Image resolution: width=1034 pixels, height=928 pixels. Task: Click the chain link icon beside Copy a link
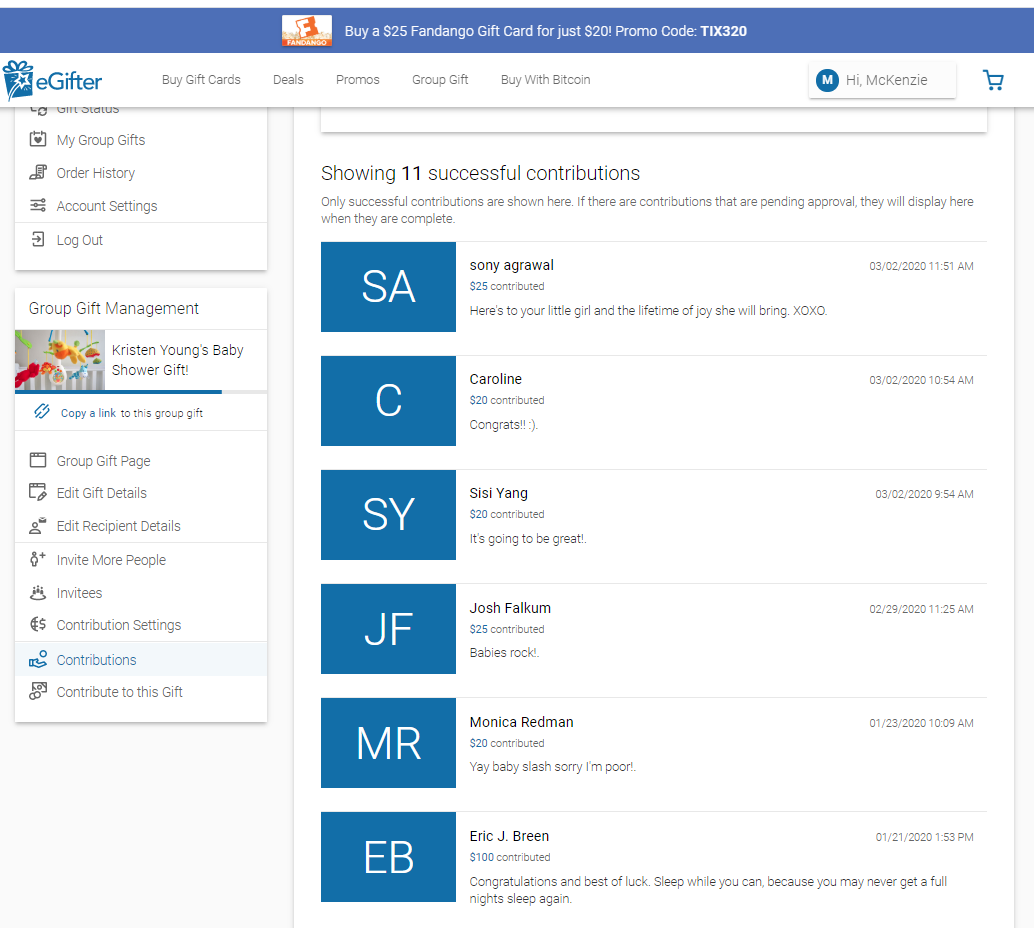pos(42,412)
